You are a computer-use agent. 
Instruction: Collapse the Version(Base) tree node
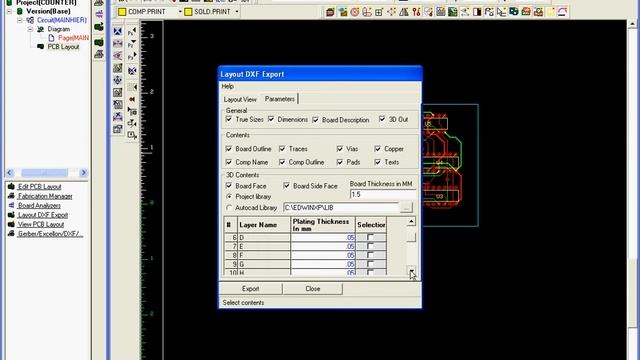[x=9, y=11]
